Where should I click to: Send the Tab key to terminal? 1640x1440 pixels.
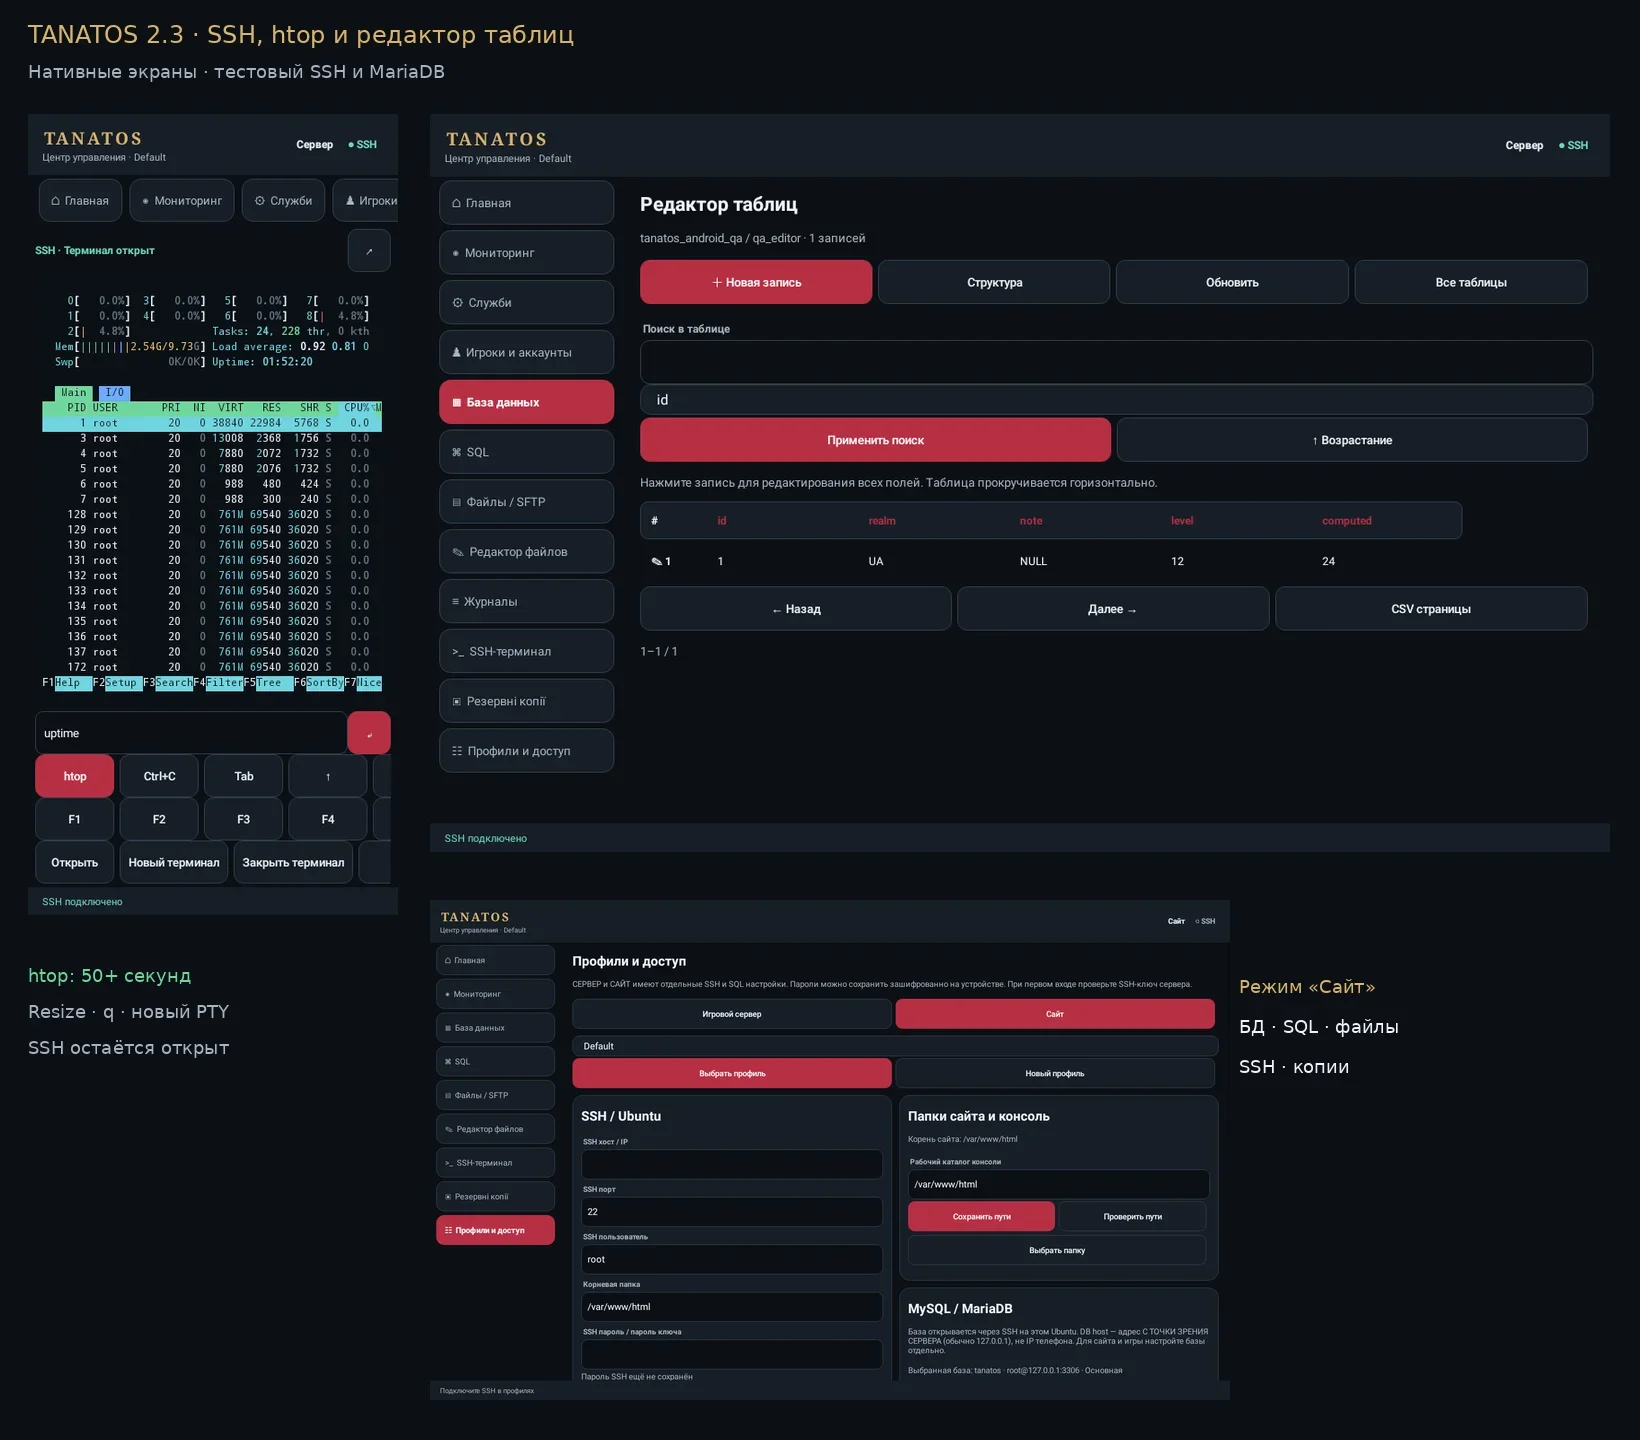[x=244, y=776]
